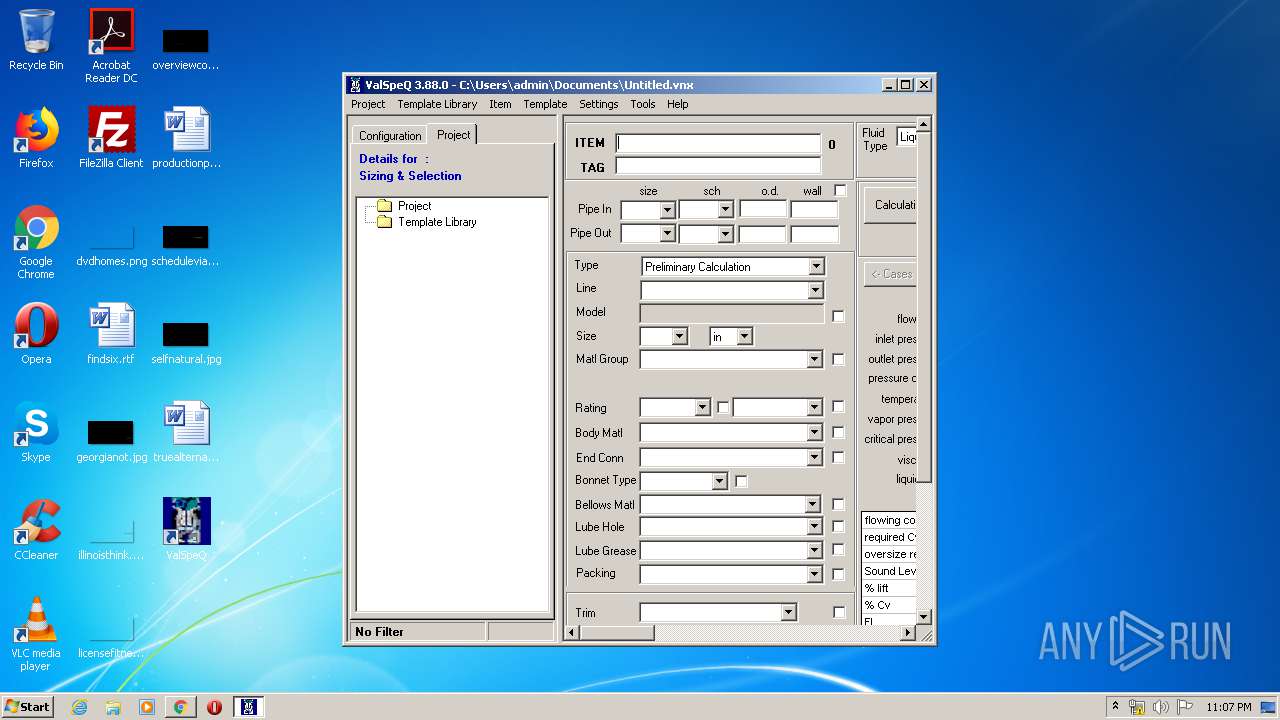Open CCleaner desktop shortcut
This screenshot has height=720, width=1280.
click(x=36, y=530)
